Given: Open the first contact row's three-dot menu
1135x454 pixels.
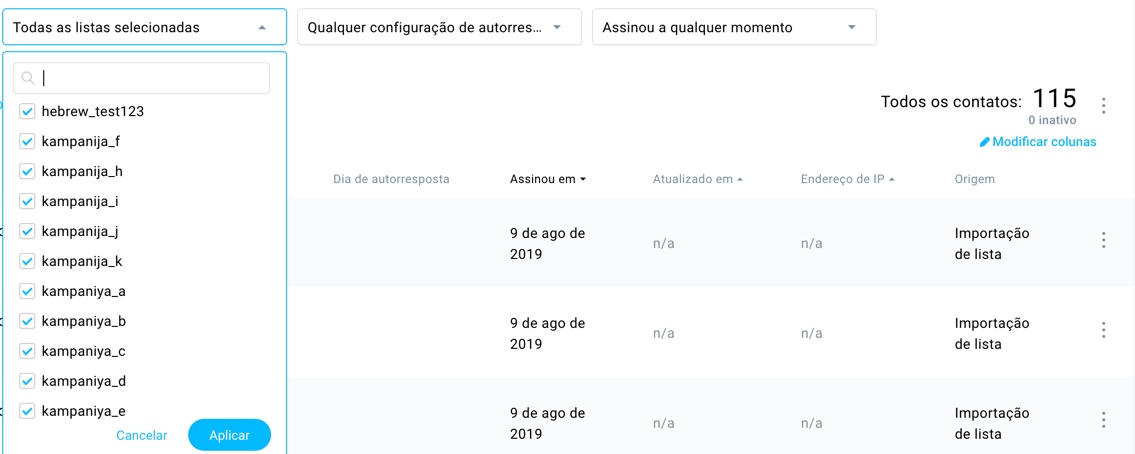Looking at the screenshot, I should point(1104,240).
